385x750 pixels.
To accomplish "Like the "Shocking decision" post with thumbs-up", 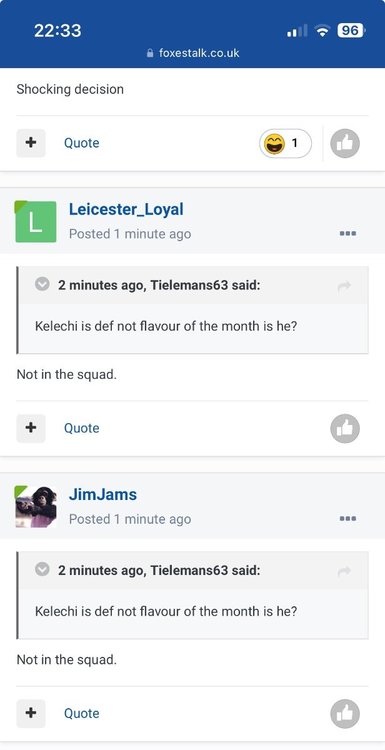I will click(345, 143).
